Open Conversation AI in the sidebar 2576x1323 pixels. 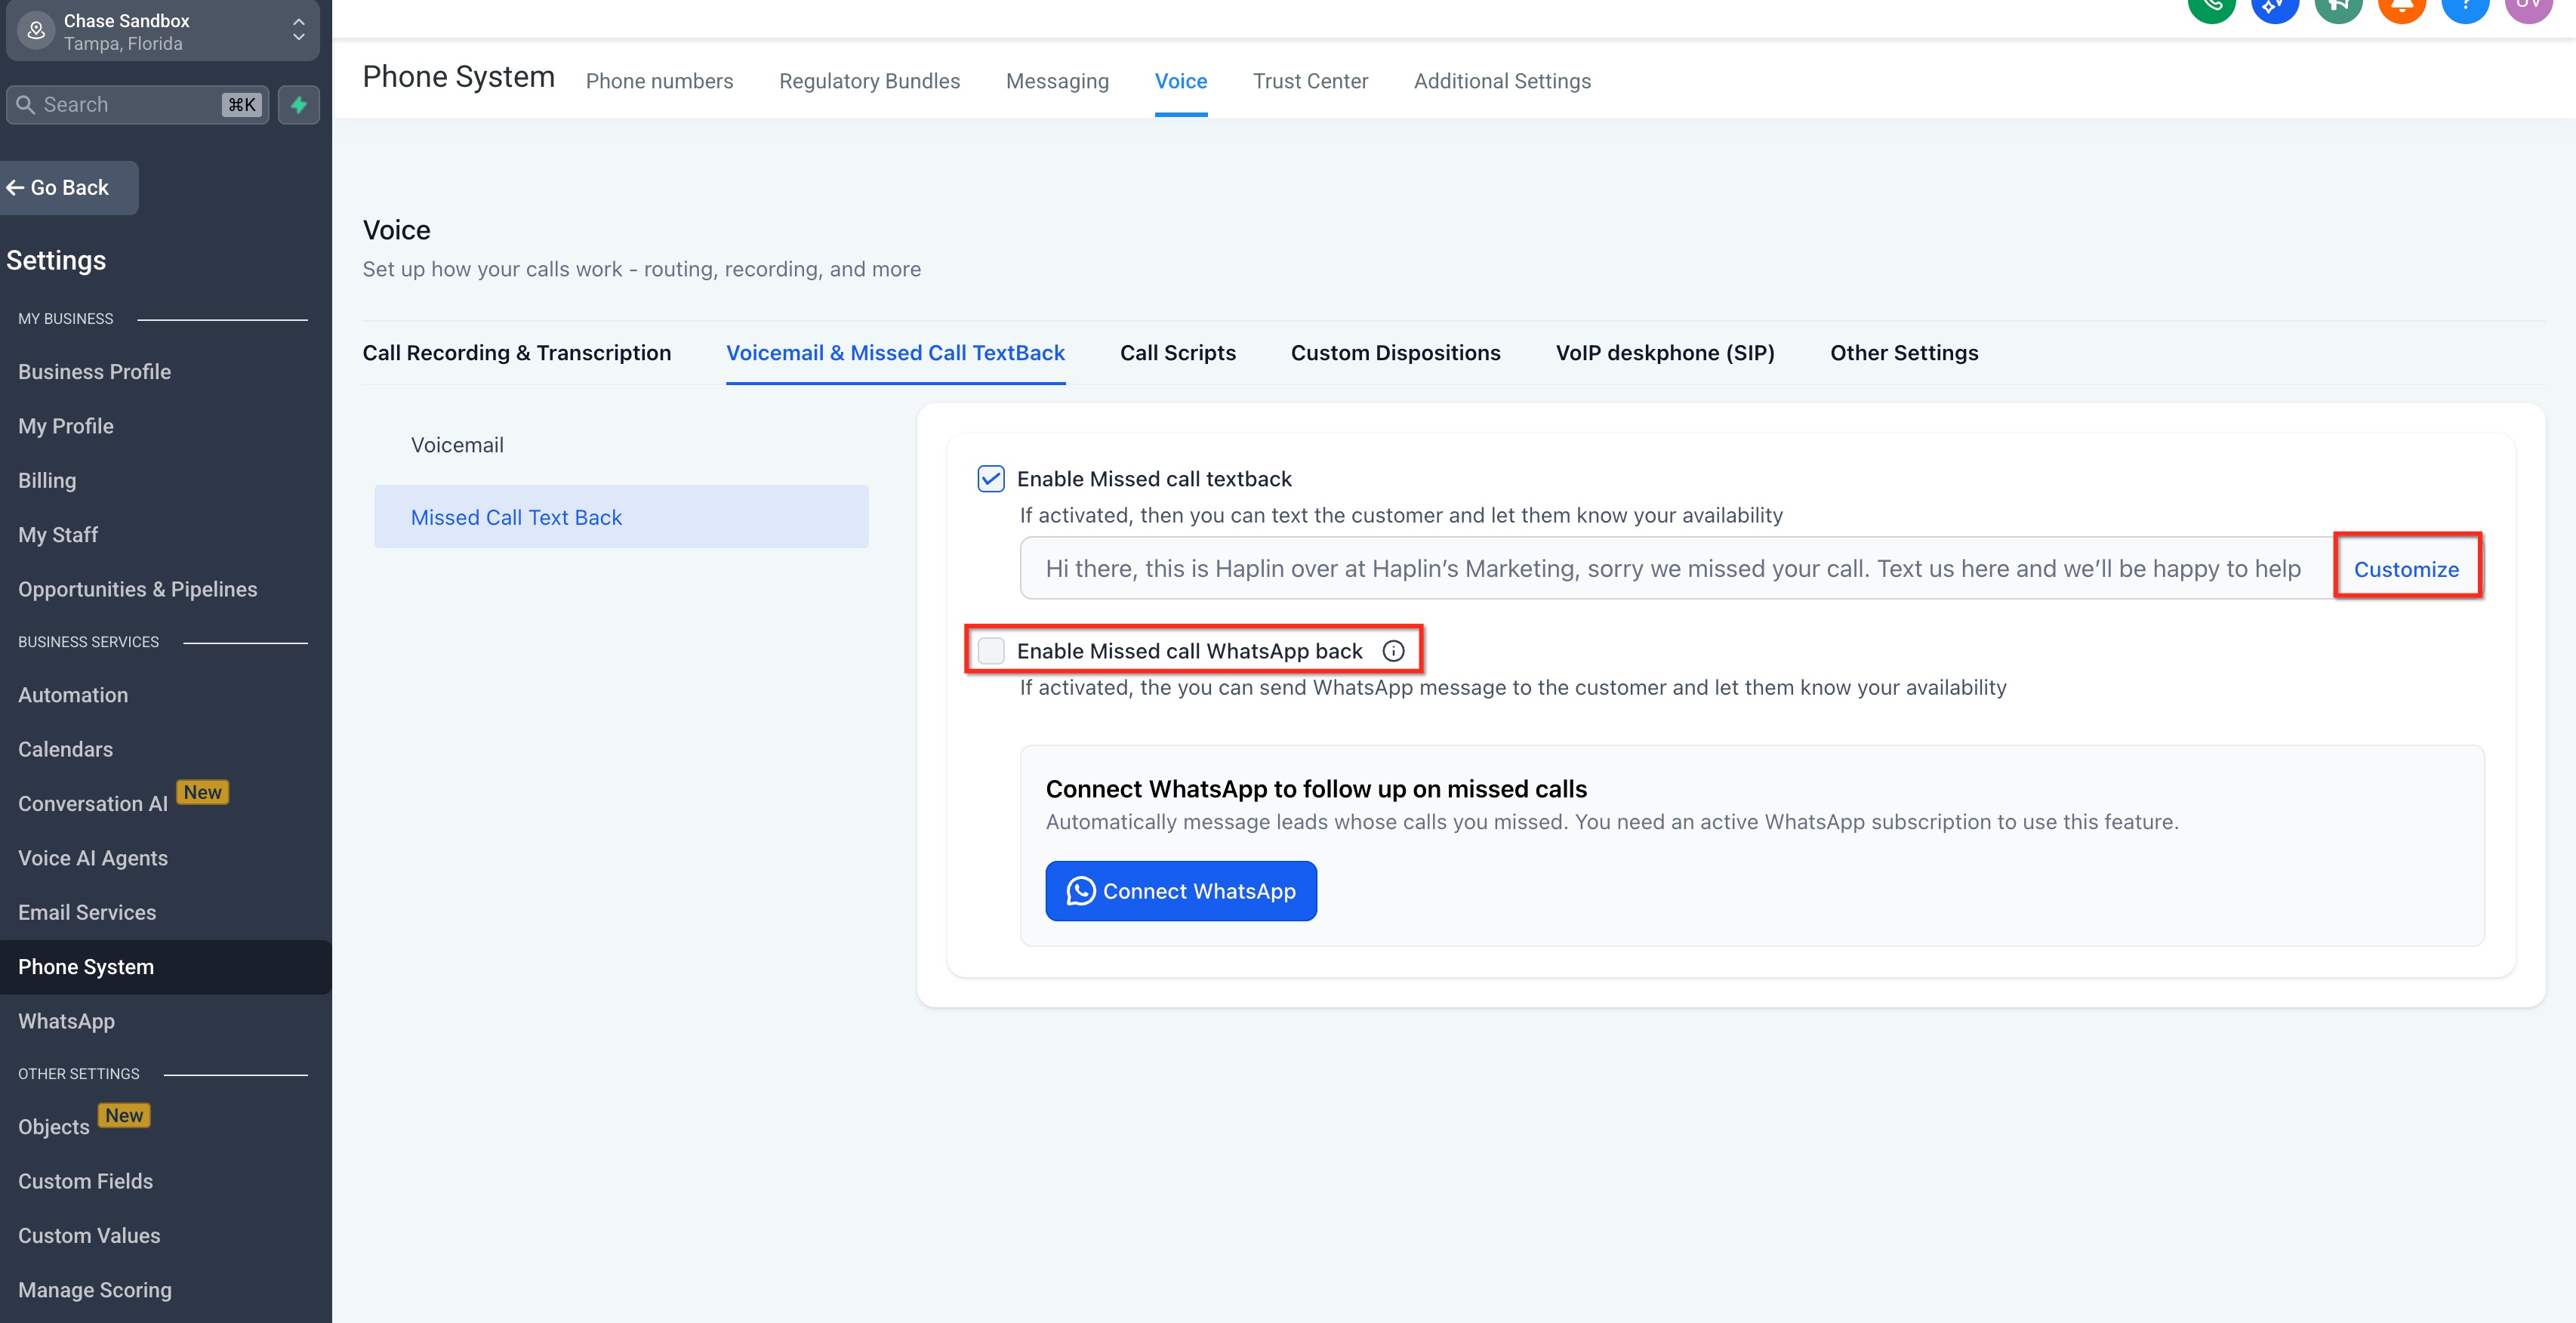(93, 804)
